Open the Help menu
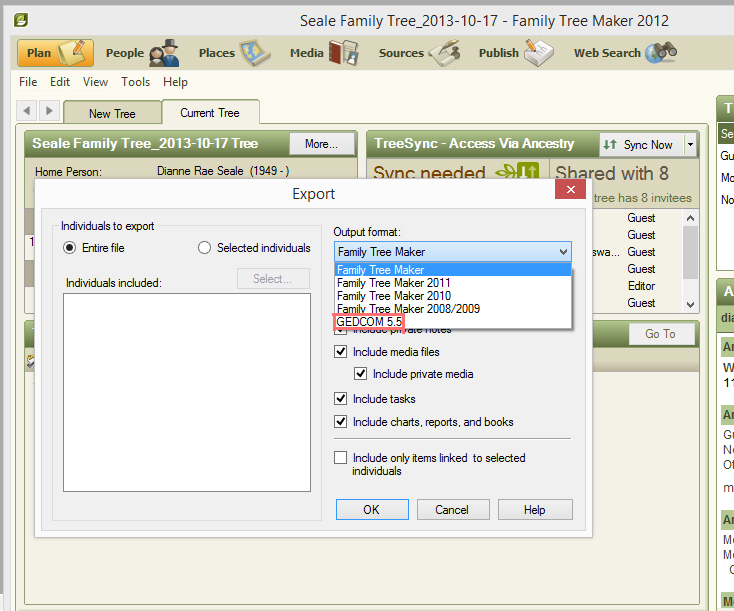This screenshot has width=734, height=611. (x=175, y=82)
